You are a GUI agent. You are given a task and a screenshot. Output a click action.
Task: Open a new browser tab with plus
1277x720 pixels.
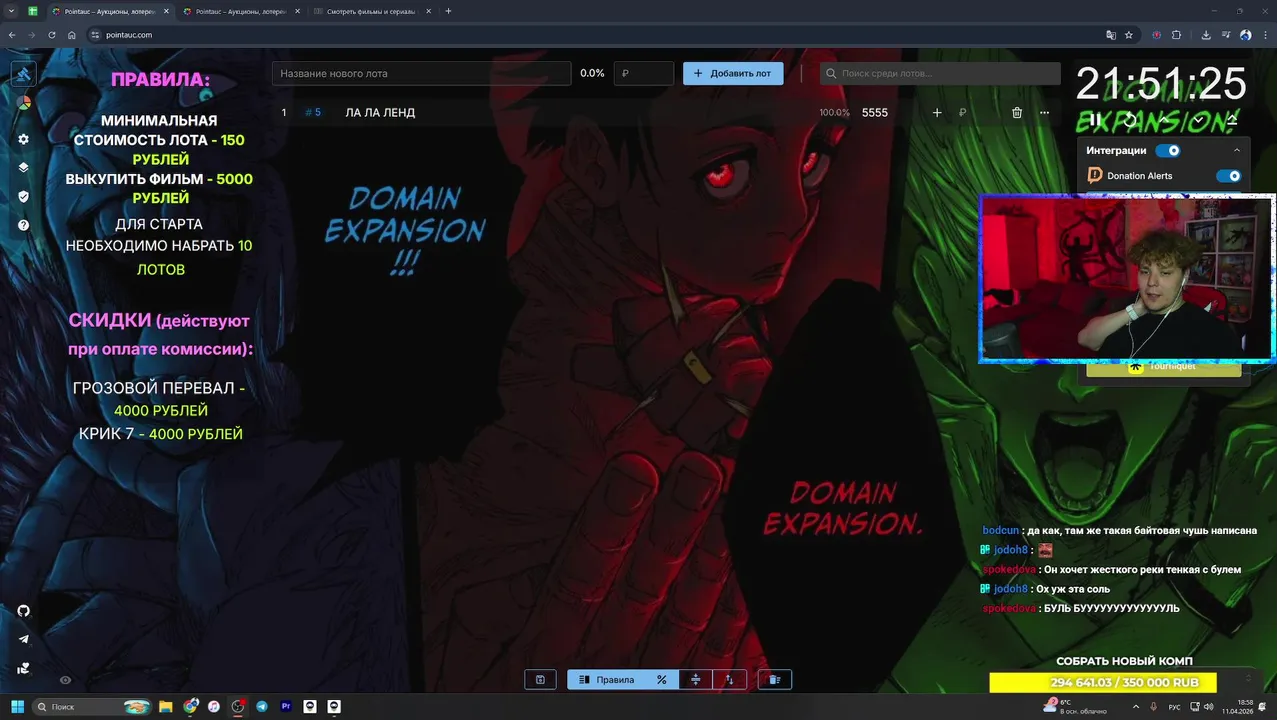(x=448, y=11)
